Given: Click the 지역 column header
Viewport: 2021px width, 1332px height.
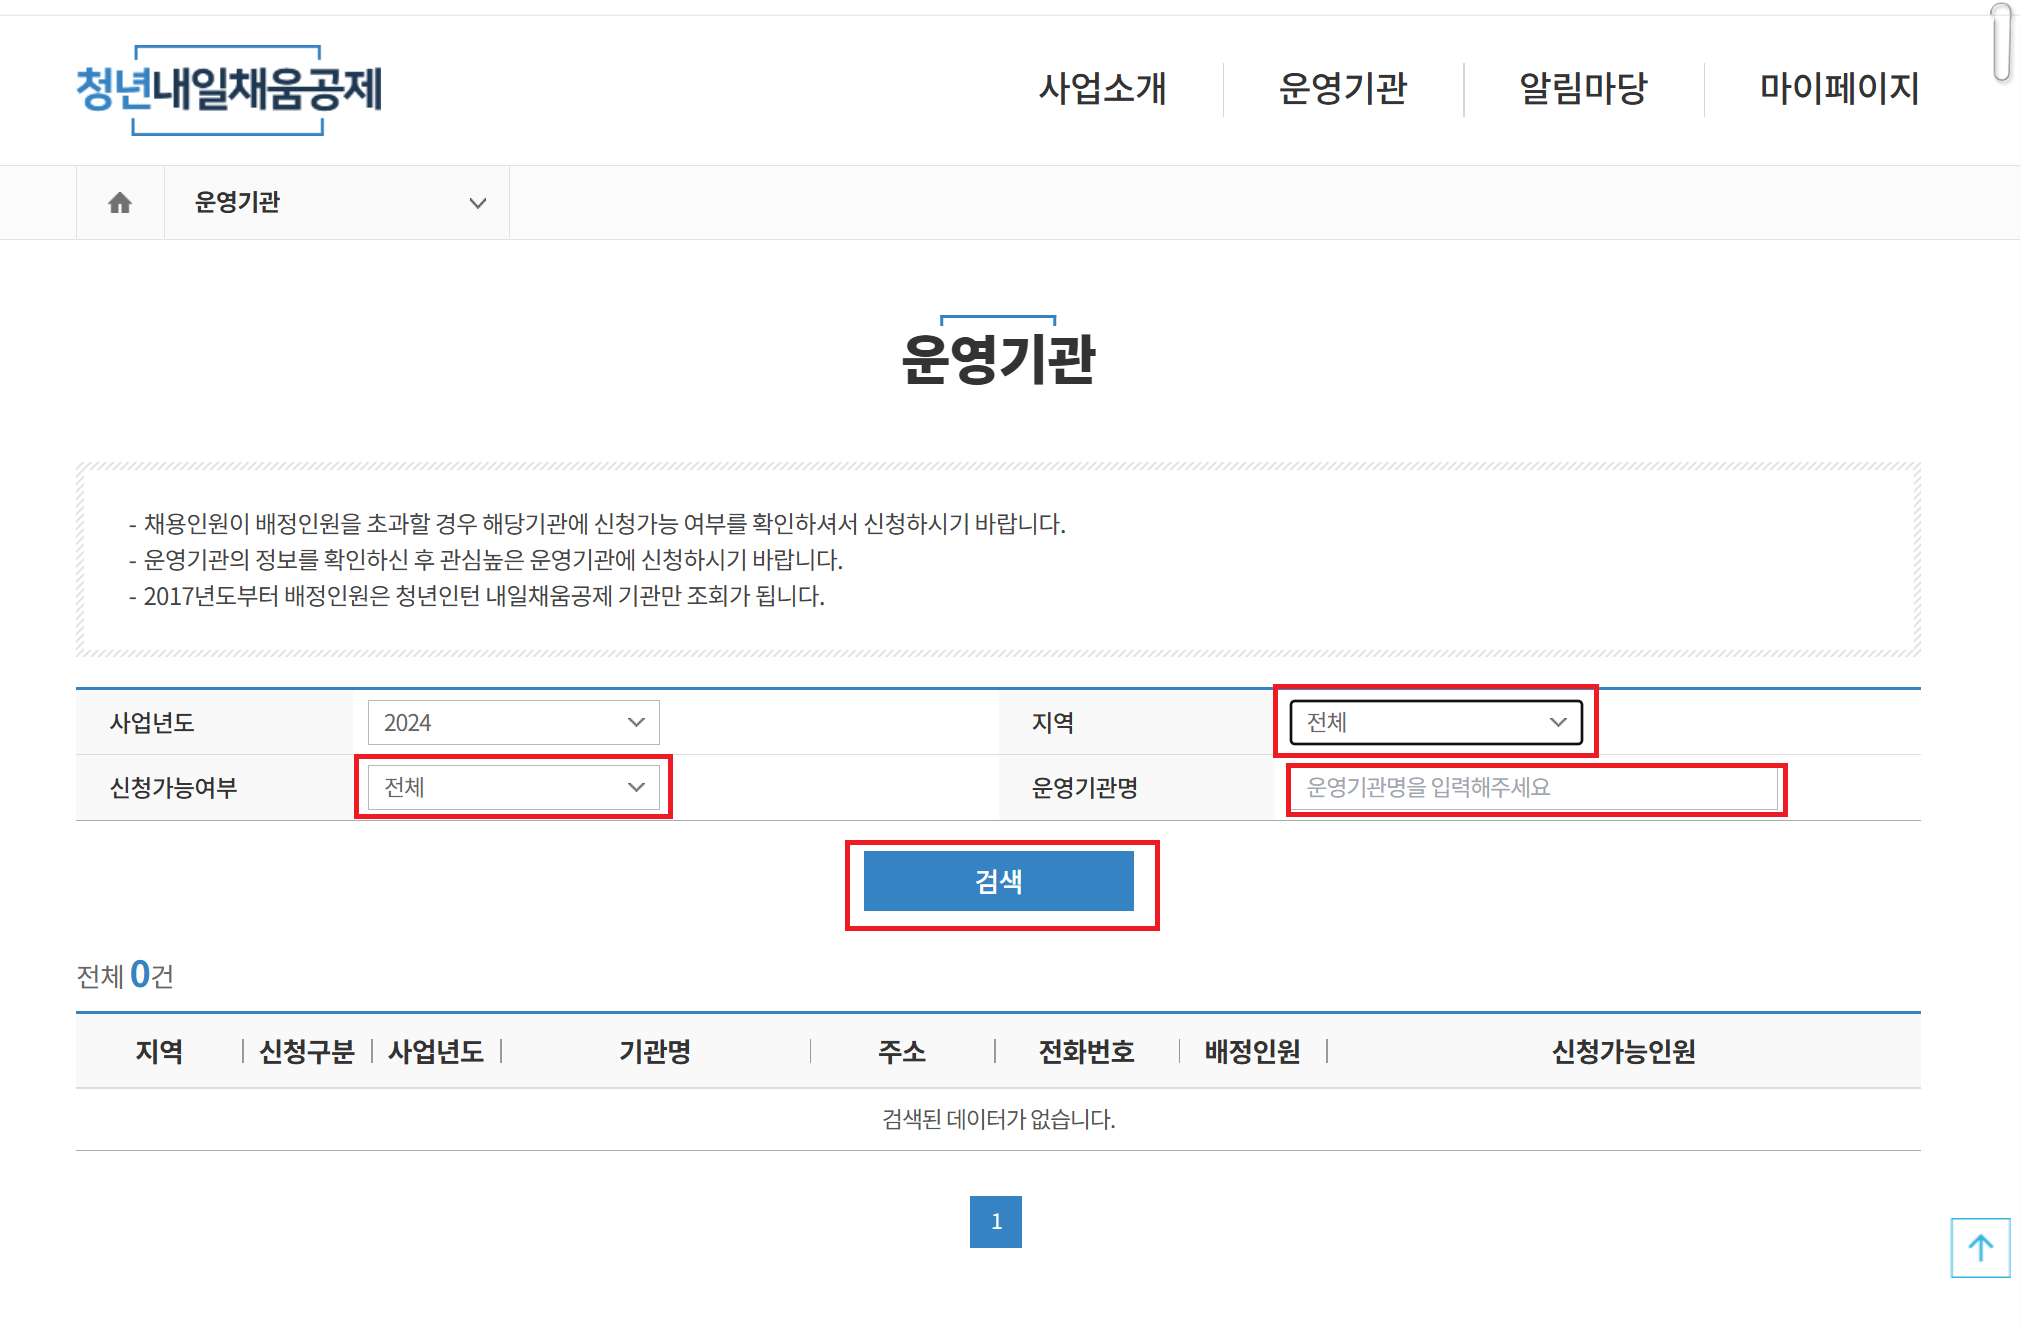Looking at the screenshot, I should [x=159, y=1051].
